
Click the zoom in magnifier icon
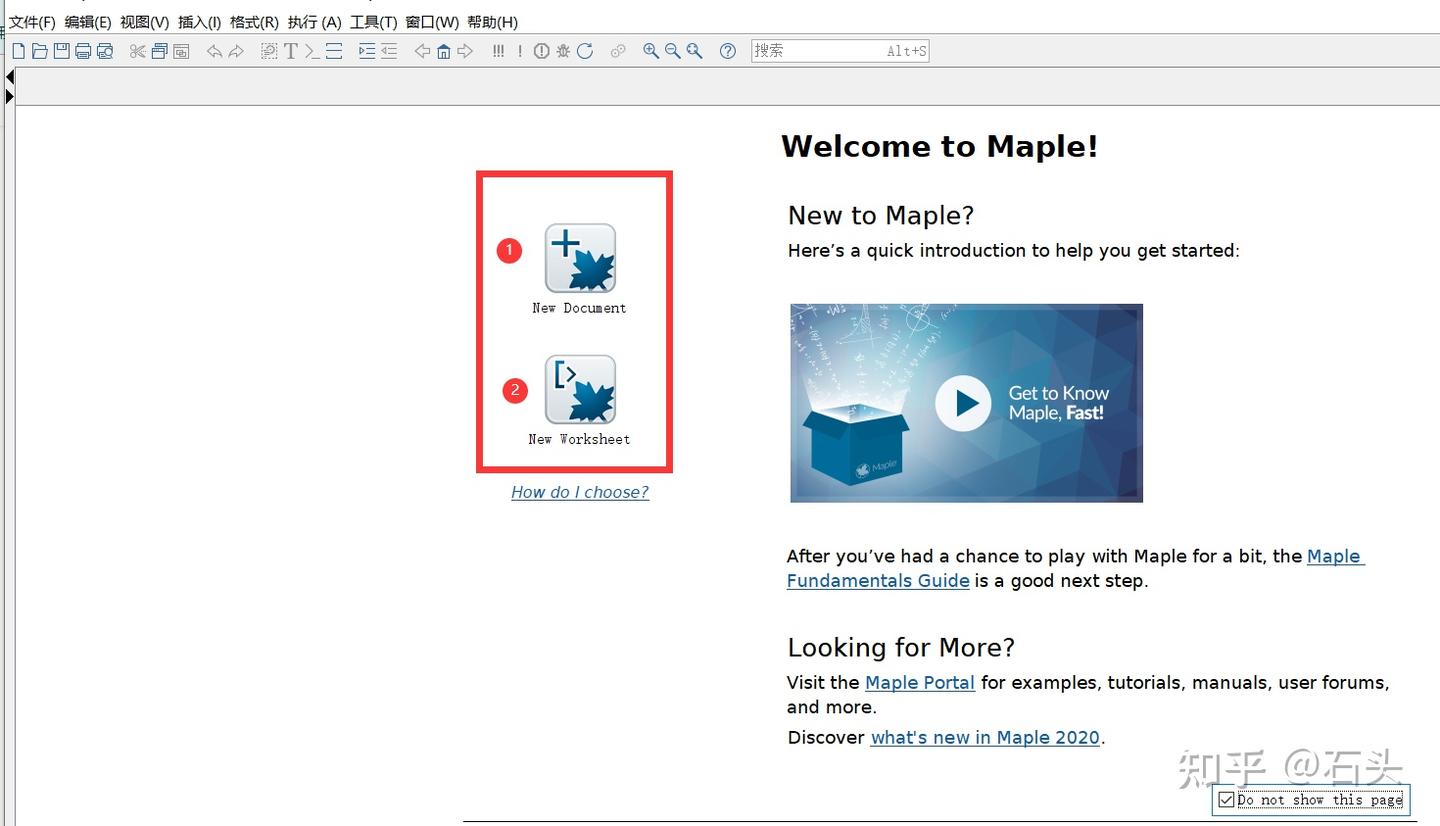point(650,51)
